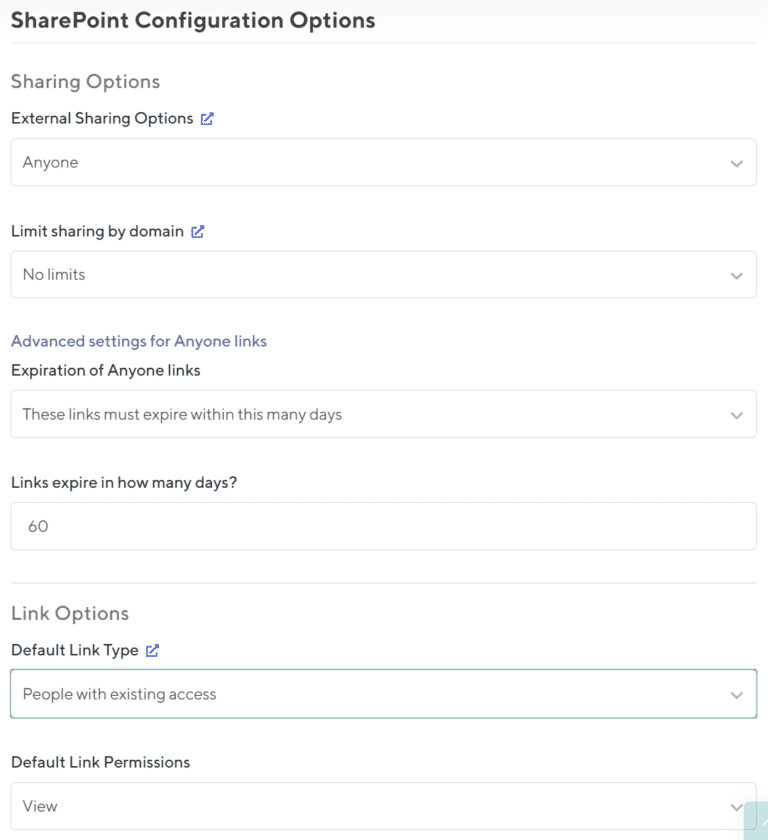Open the External Sharing Options dropdown showing Anyone

tap(383, 162)
